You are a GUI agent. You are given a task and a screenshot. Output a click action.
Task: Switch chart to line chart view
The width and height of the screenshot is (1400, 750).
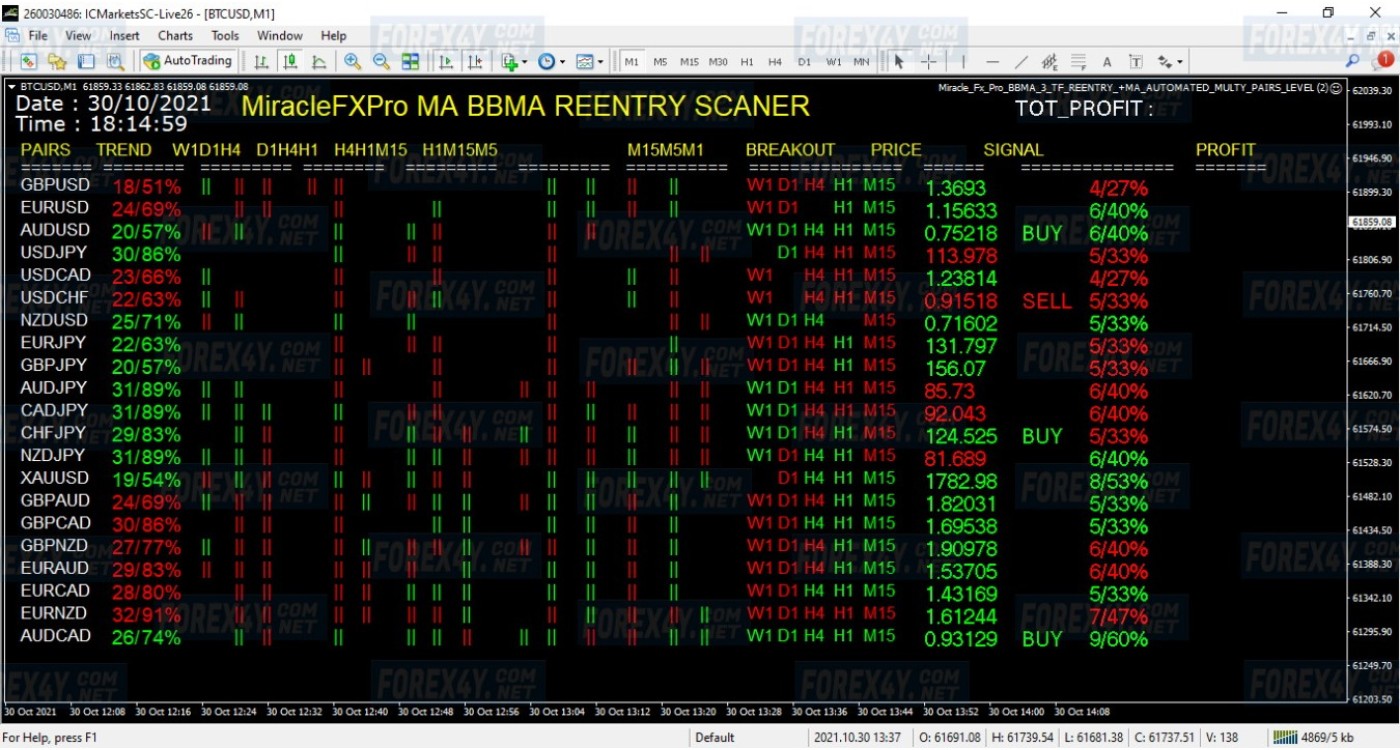point(319,61)
